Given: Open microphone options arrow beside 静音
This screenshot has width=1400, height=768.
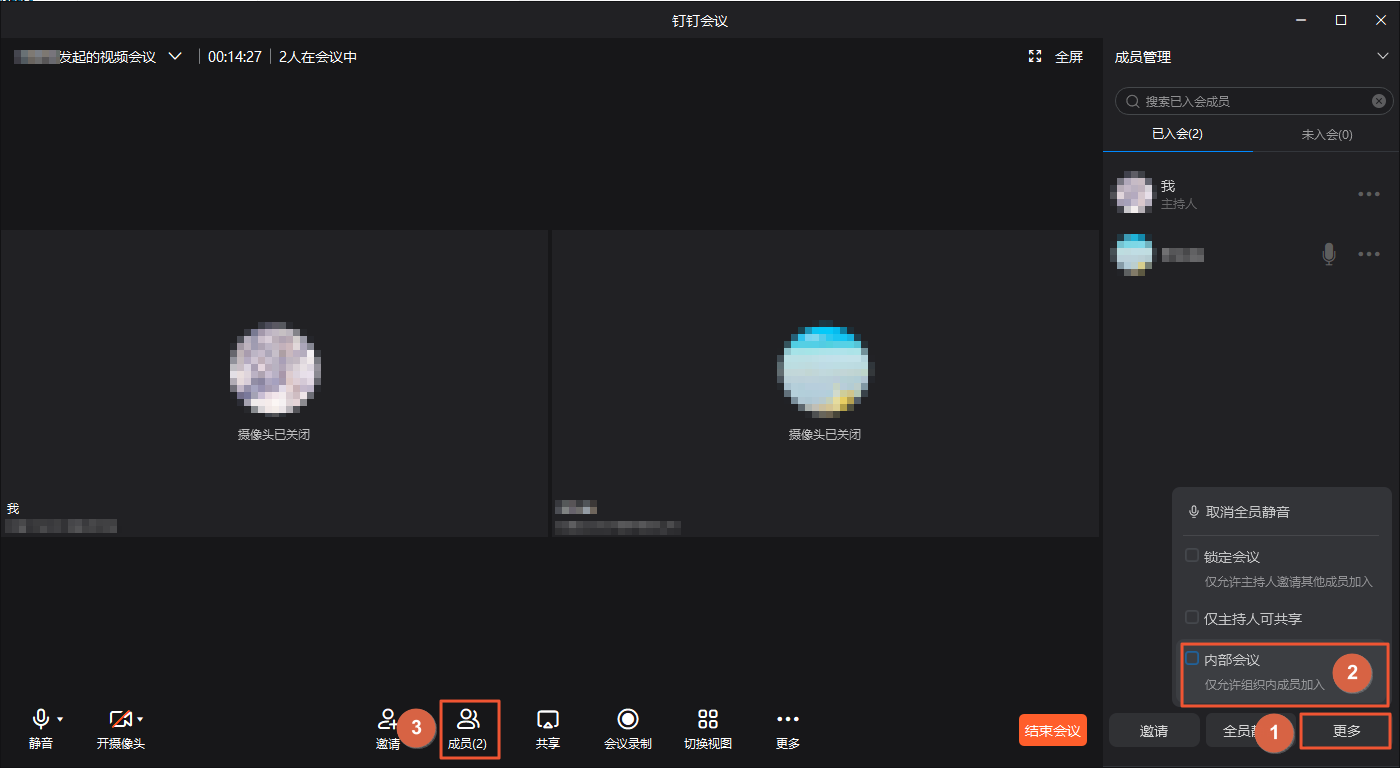Looking at the screenshot, I should click(60, 719).
